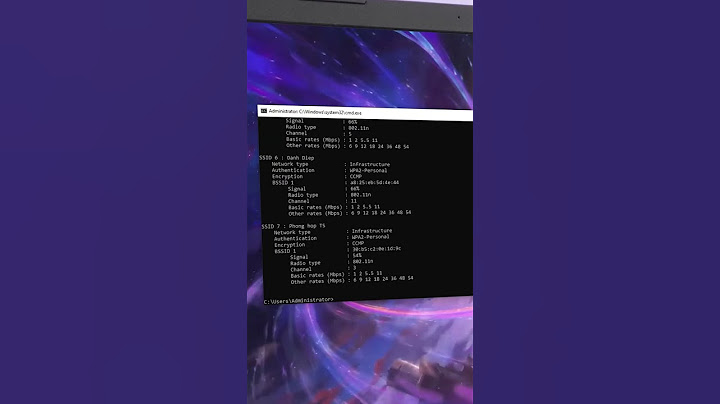Click '802.11n' radio type under SSID 6

click(360, 195)
